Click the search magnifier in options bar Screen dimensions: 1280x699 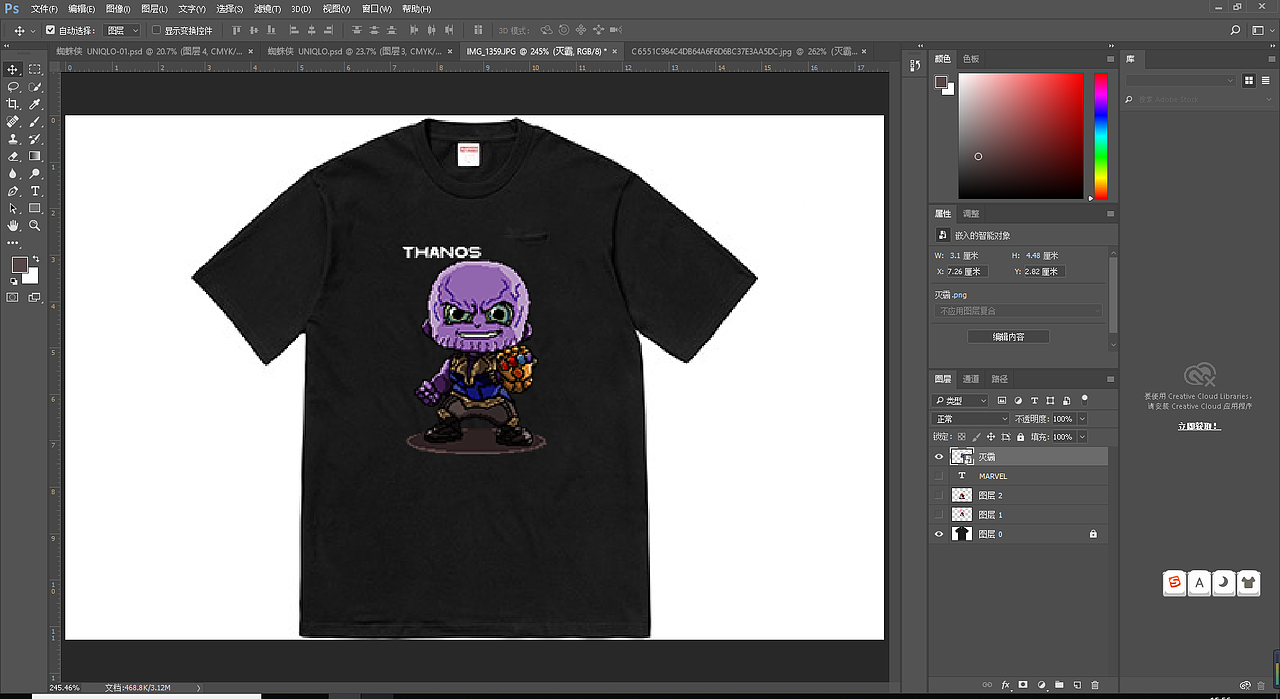(x=1236, y=31)
